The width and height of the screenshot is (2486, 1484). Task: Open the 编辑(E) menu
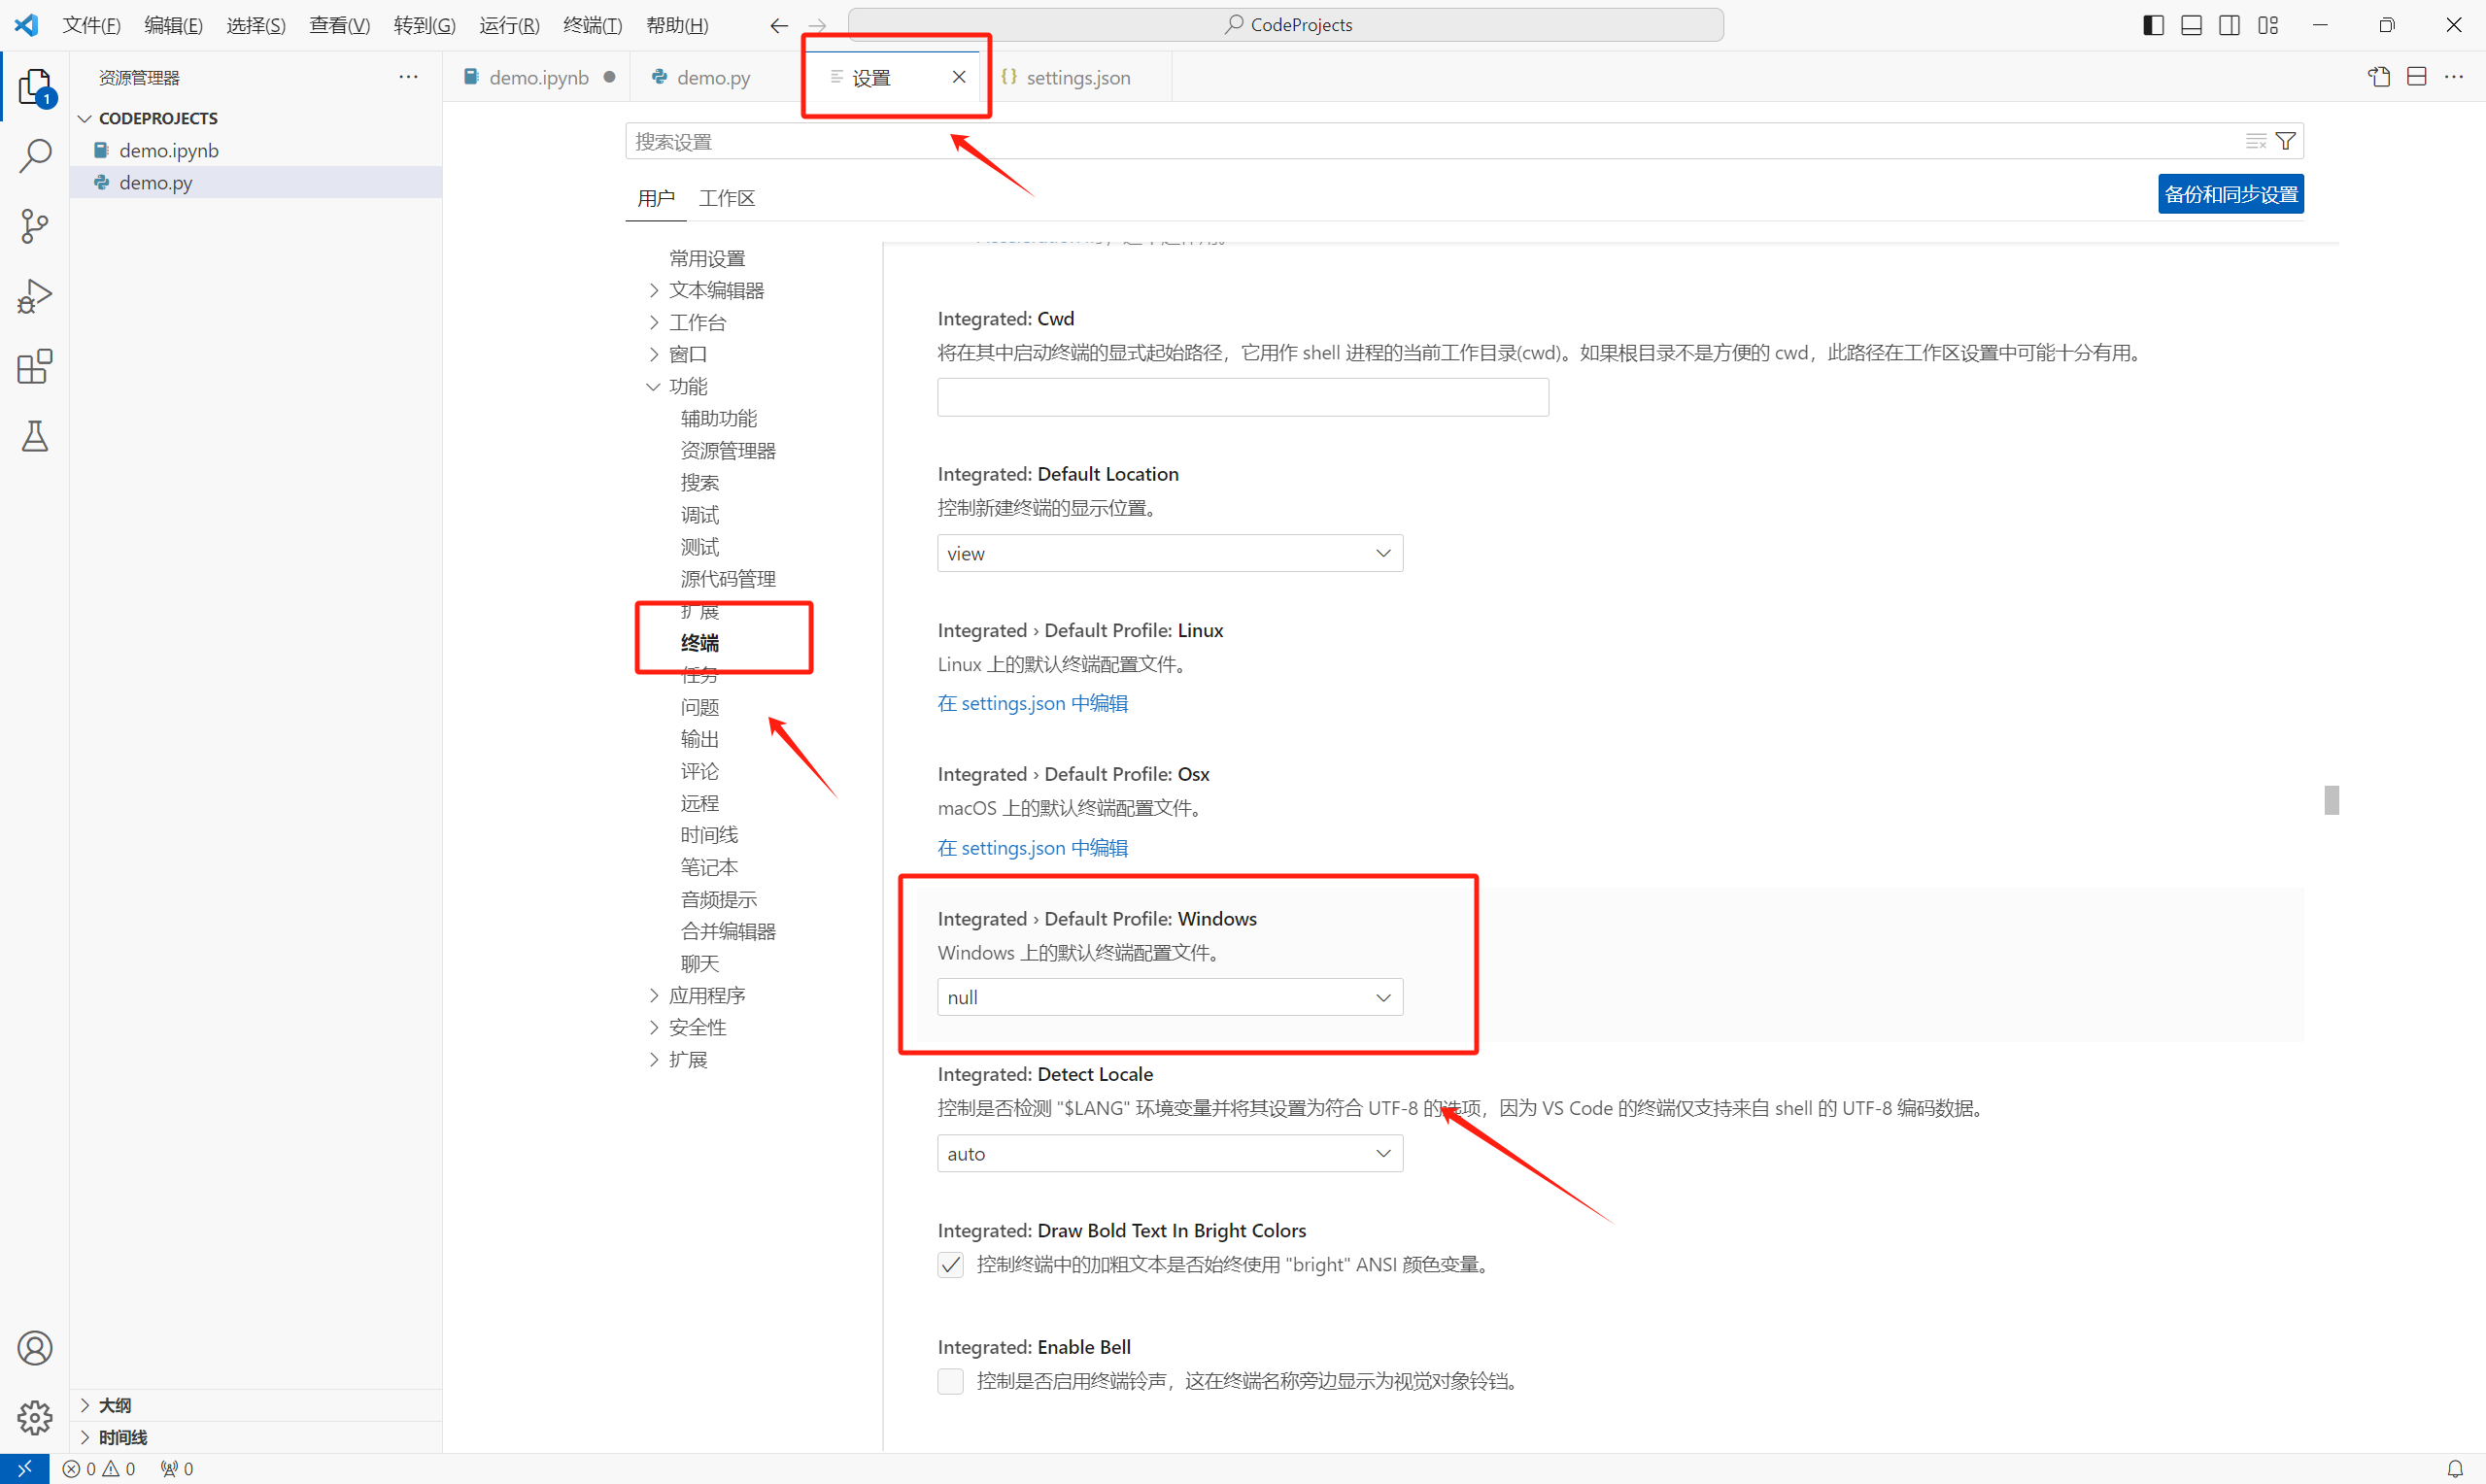pyautogui.click(x=174, y=25)
